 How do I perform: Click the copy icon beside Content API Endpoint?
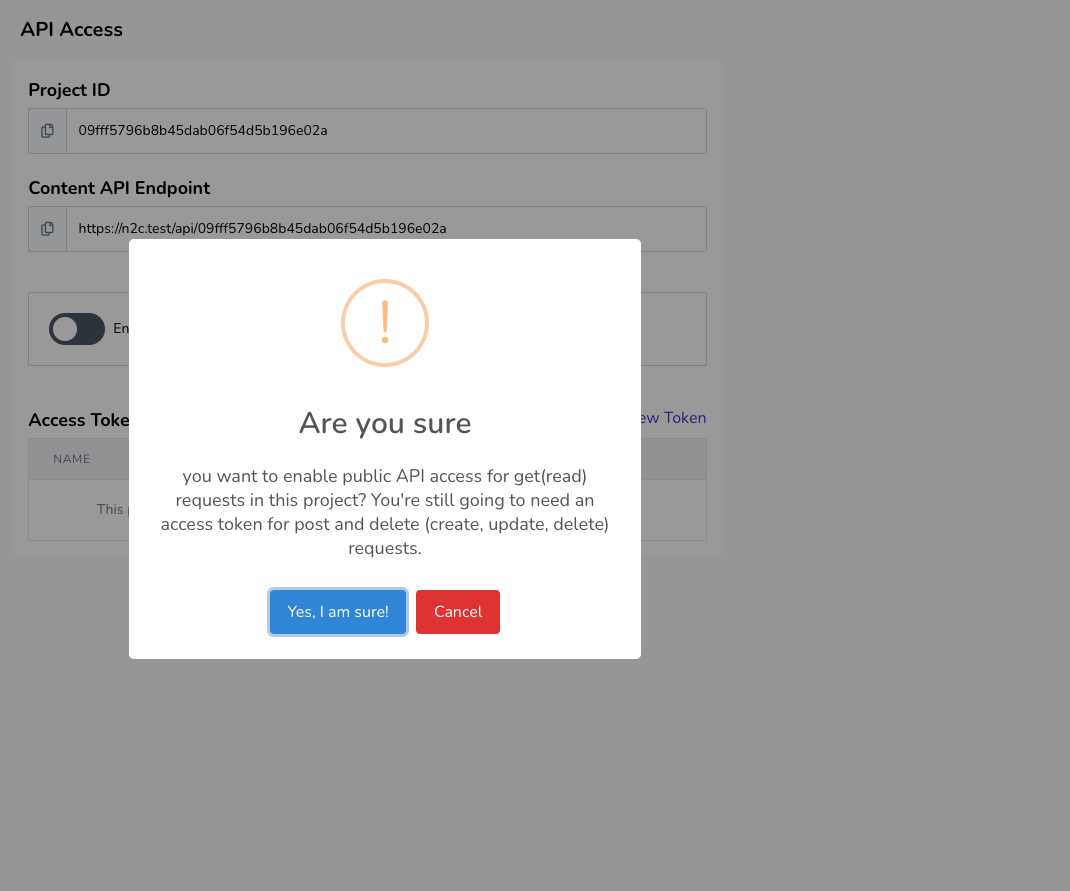[47, 229]
